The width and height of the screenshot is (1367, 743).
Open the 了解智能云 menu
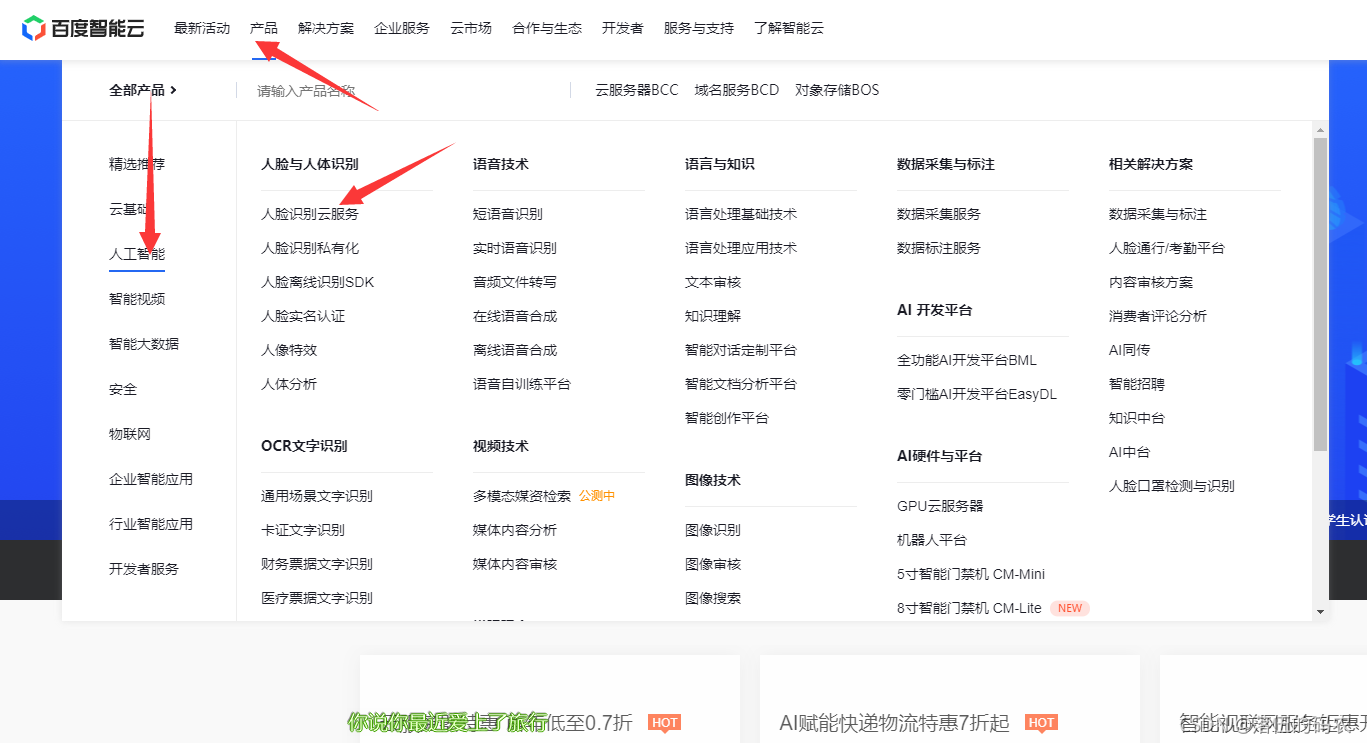pyautogui.click(x=789, y=28)
